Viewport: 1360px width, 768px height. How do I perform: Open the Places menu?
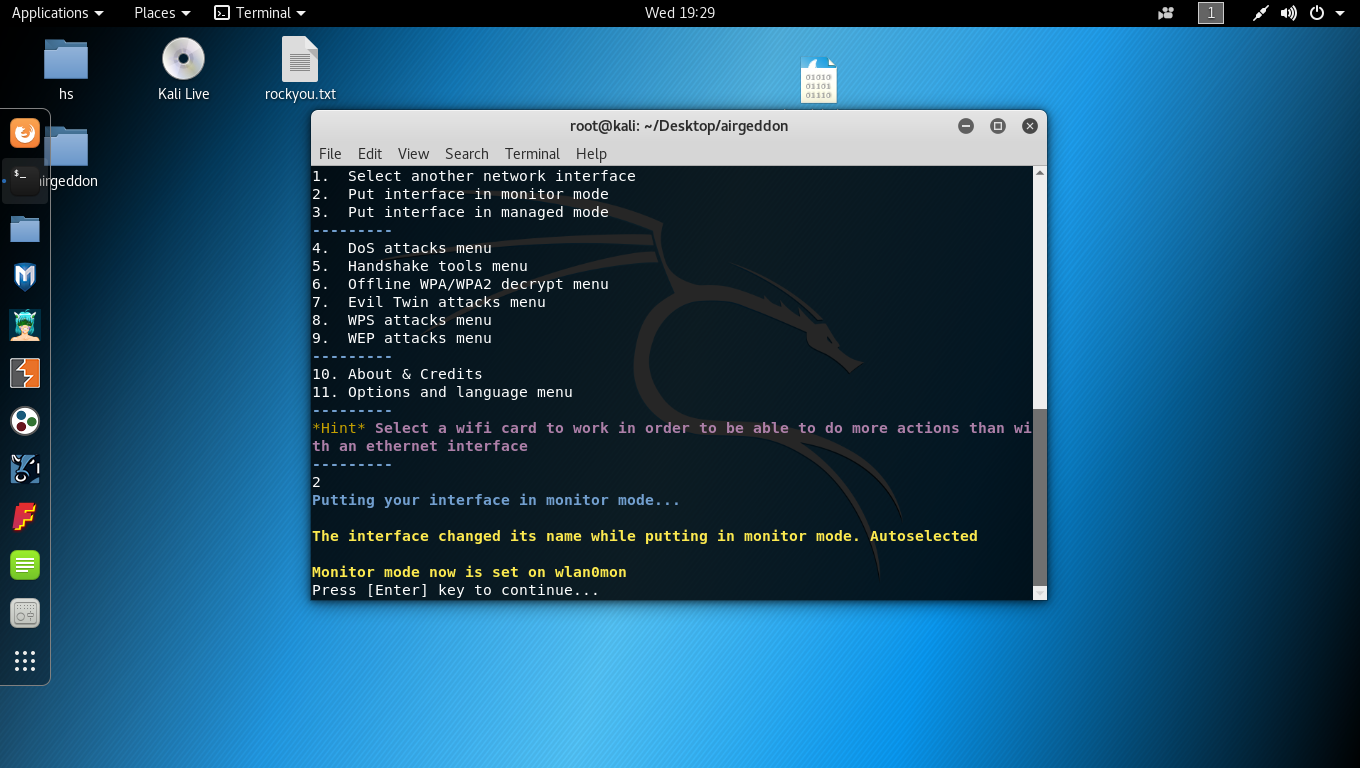pyautogui.click(x=162, y=13)
